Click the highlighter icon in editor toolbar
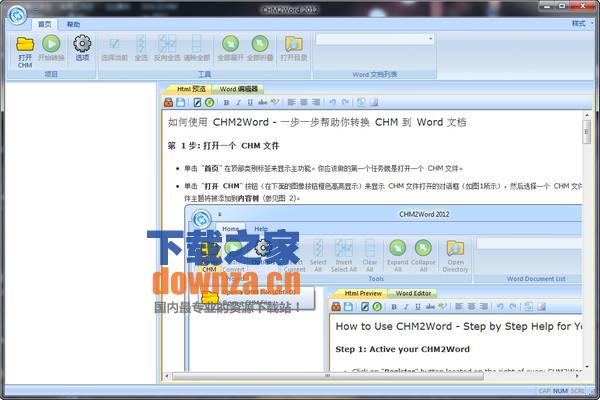Image resolution: width=600 pixels, height=400 pixels. [274, 102]
